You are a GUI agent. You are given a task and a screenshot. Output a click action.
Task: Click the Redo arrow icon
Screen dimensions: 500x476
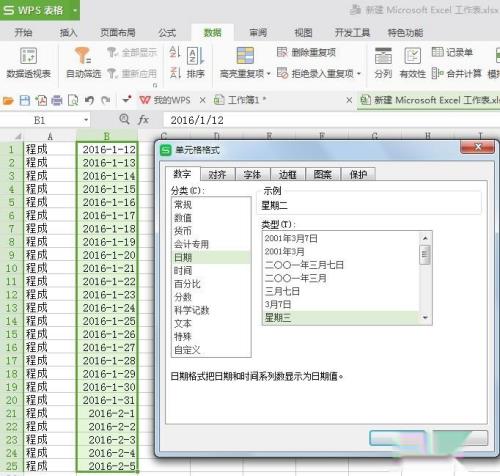[x=106, y=100]
